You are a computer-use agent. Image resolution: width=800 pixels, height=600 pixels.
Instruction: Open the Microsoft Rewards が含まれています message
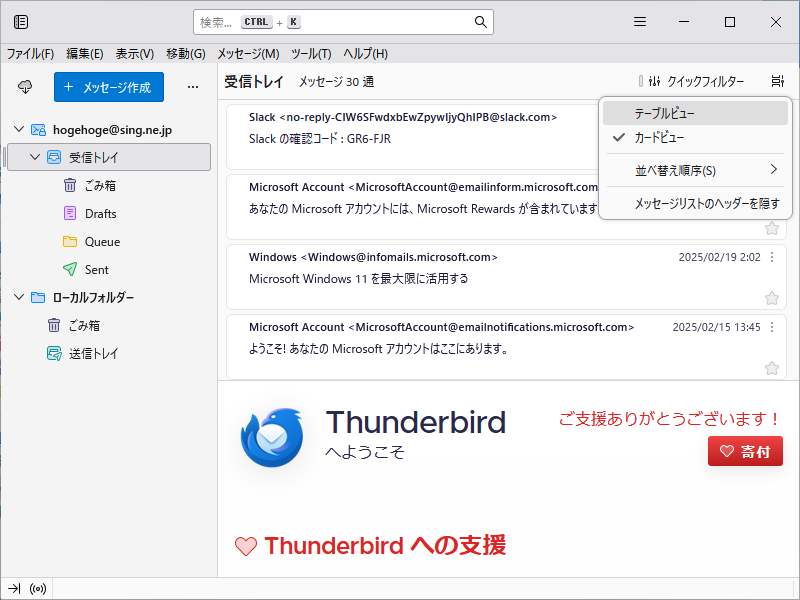(x=412, y=207)
